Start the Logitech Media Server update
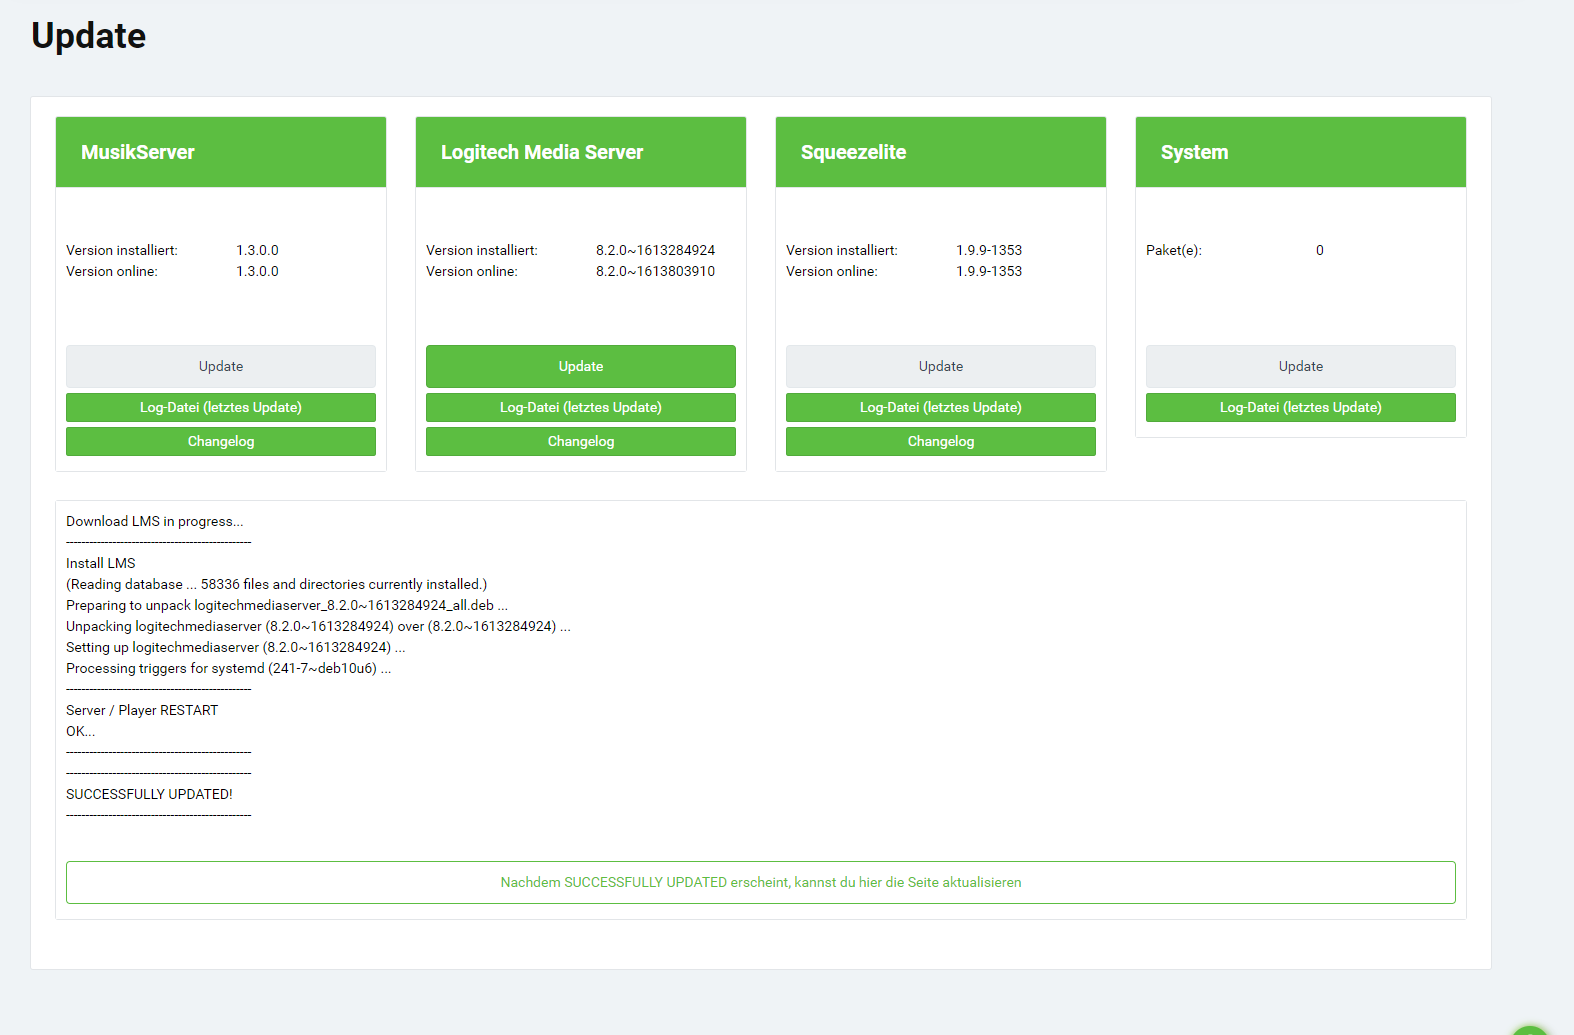The image size is (1574, 1035). [x=581, y=366]
